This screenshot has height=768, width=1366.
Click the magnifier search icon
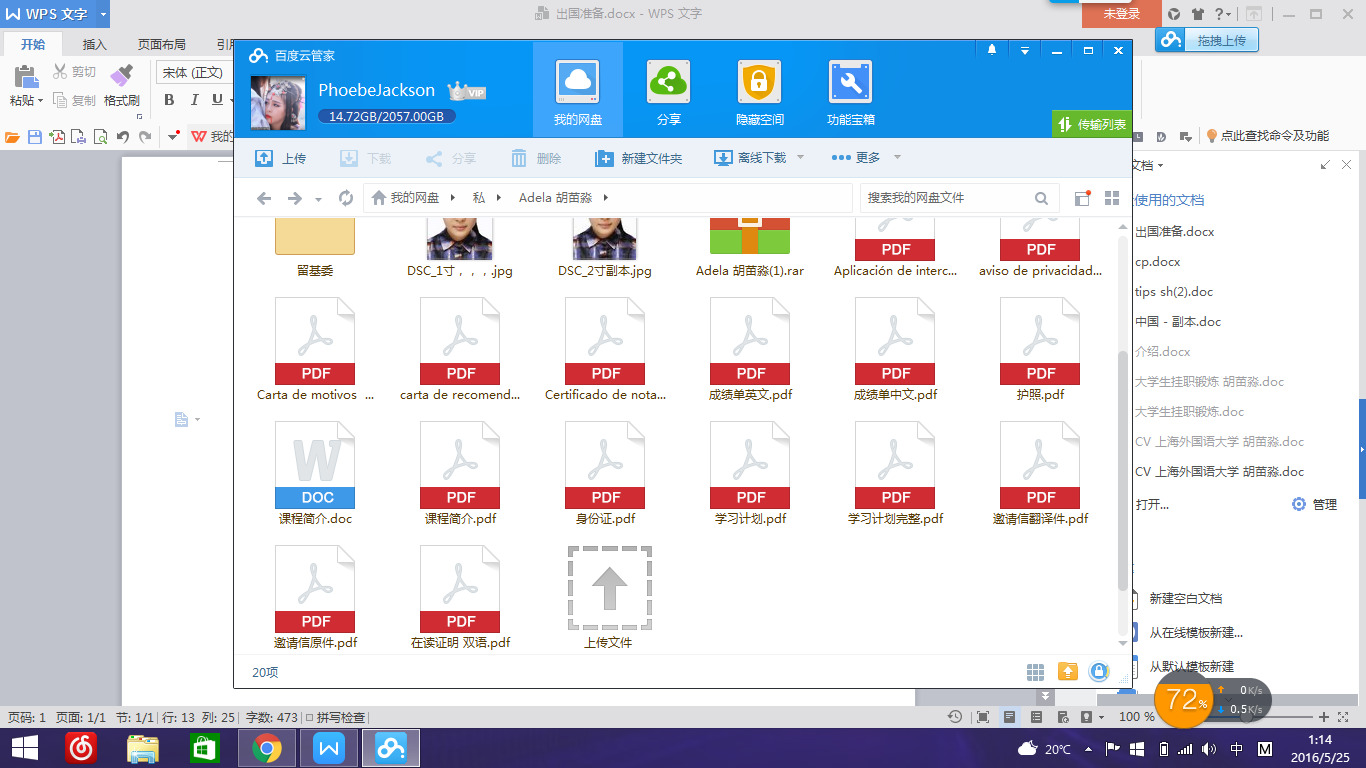1041,198
